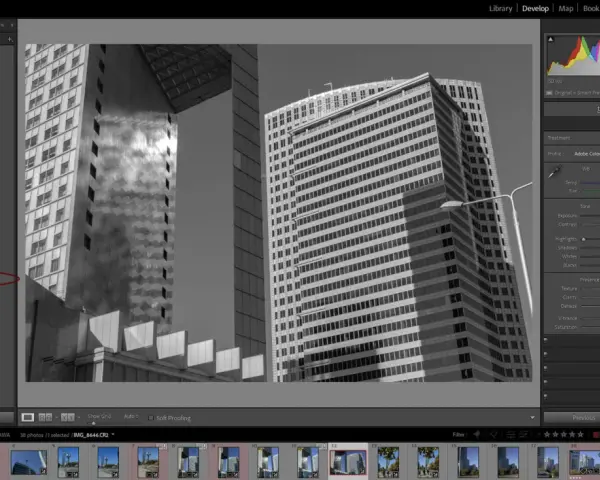This screenshot has width=600, height=480.
Task: Select filmstrip thumbnail number 7
Action: 148,462
